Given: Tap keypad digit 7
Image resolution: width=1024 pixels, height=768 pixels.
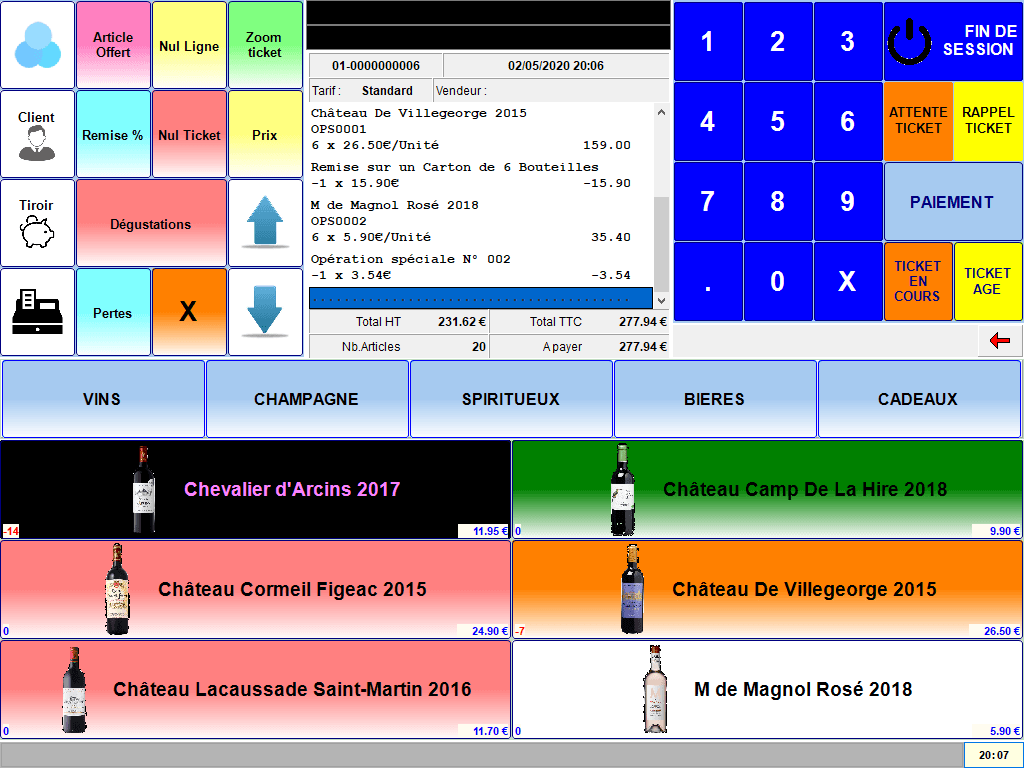Looking at the screenshot, I should 708,201.
